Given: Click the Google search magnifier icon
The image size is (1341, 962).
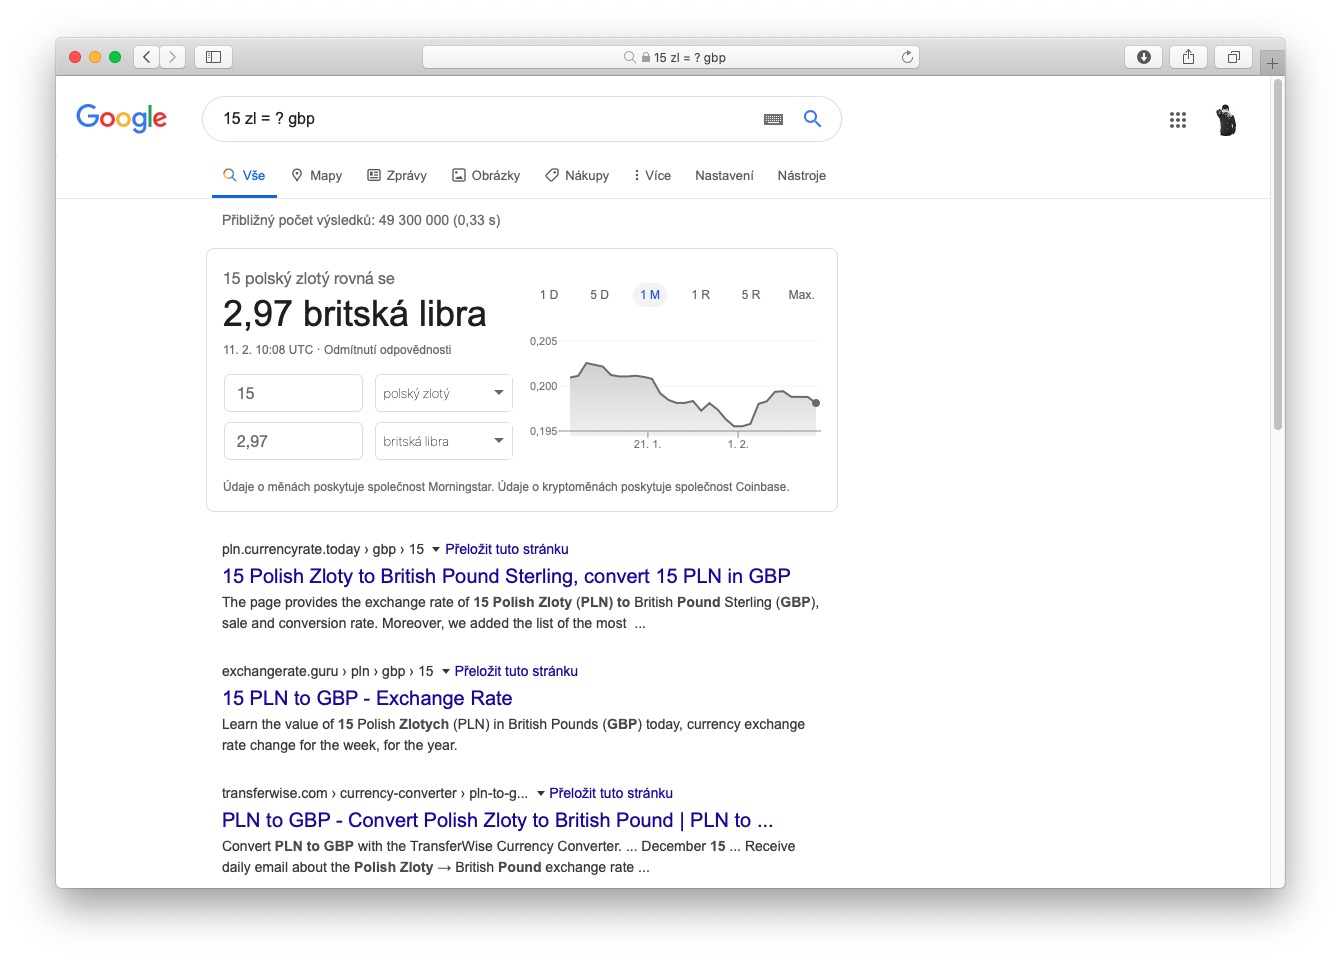Looking at the screenshot, I should 812,119.
